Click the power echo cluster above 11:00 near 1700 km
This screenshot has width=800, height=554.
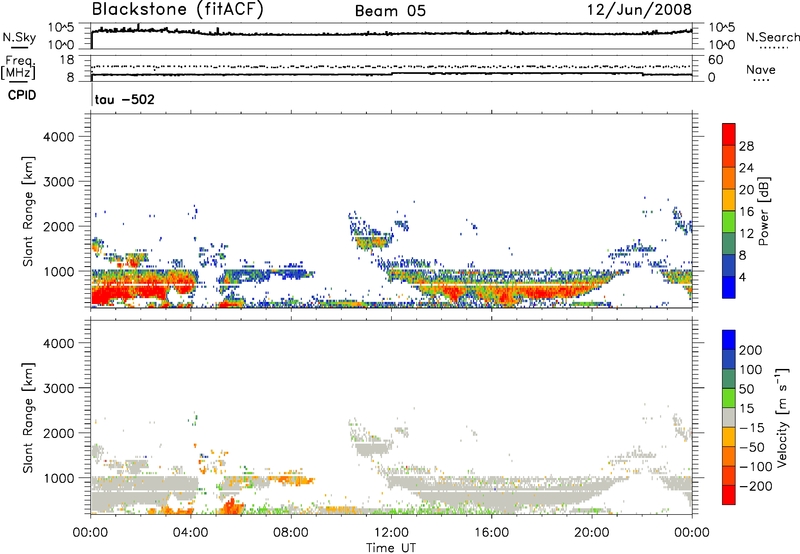coord(372,241)
